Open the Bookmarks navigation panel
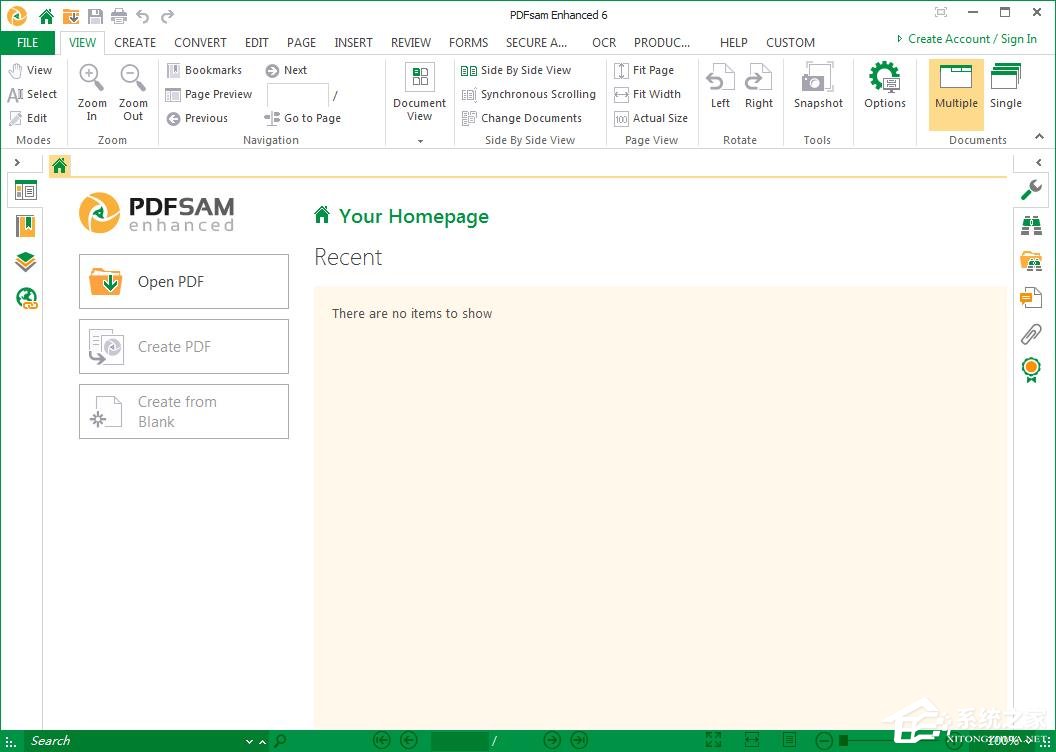 click(x=204, y=70)
